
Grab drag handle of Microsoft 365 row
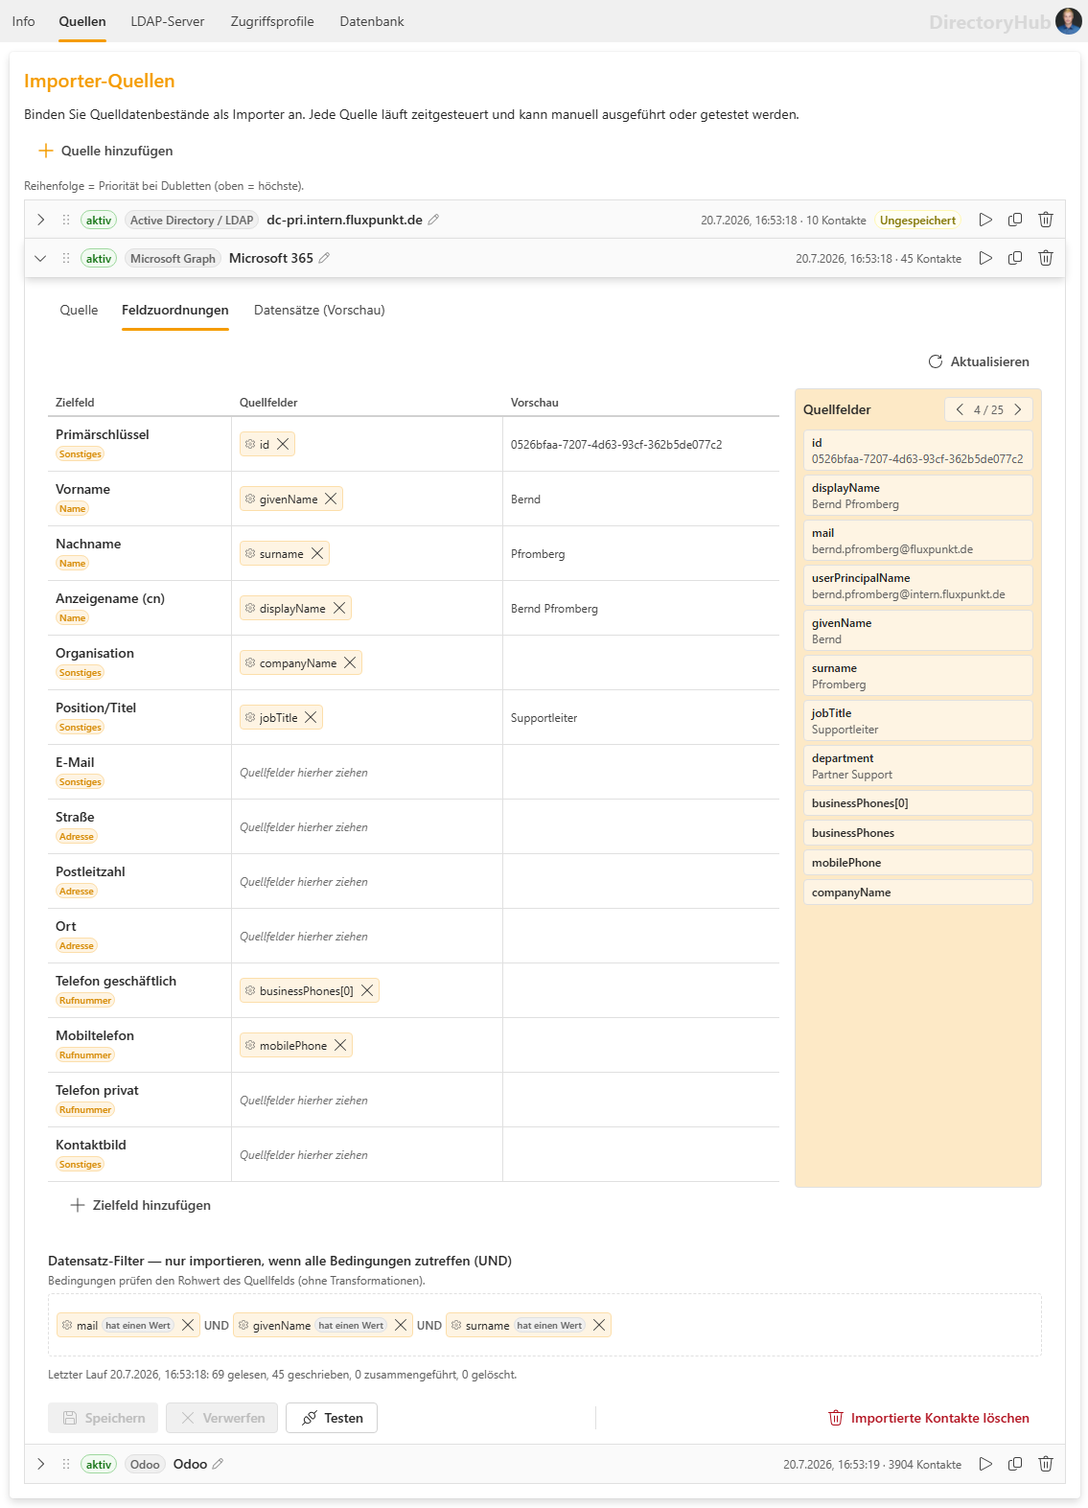click(66, 258)
